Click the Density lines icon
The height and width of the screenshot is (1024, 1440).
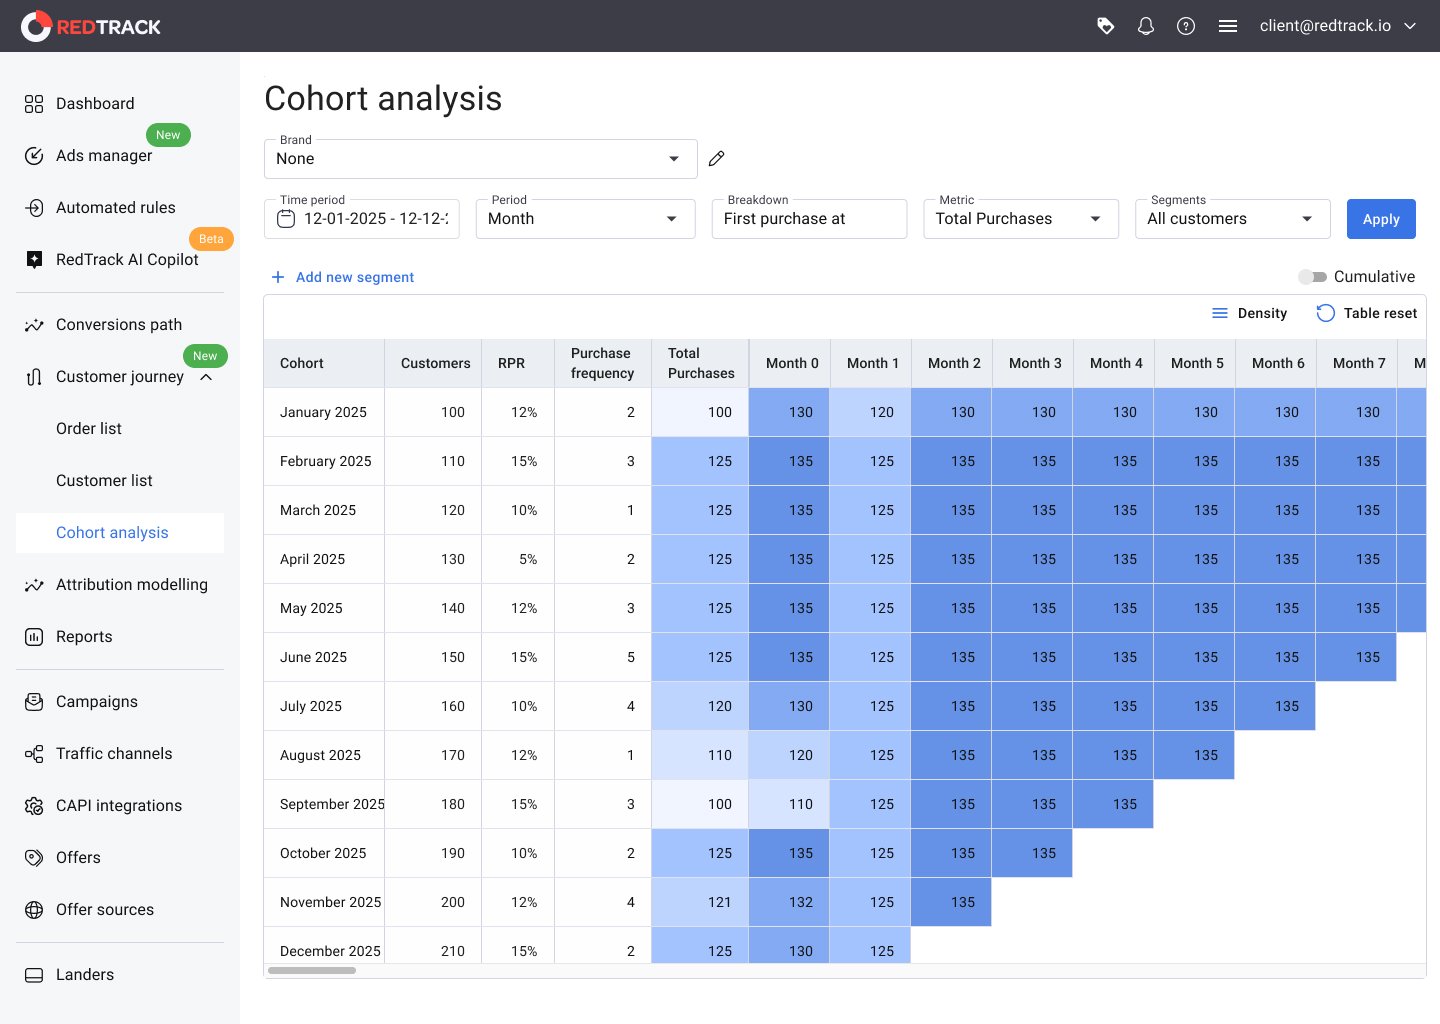(1220, 313)
